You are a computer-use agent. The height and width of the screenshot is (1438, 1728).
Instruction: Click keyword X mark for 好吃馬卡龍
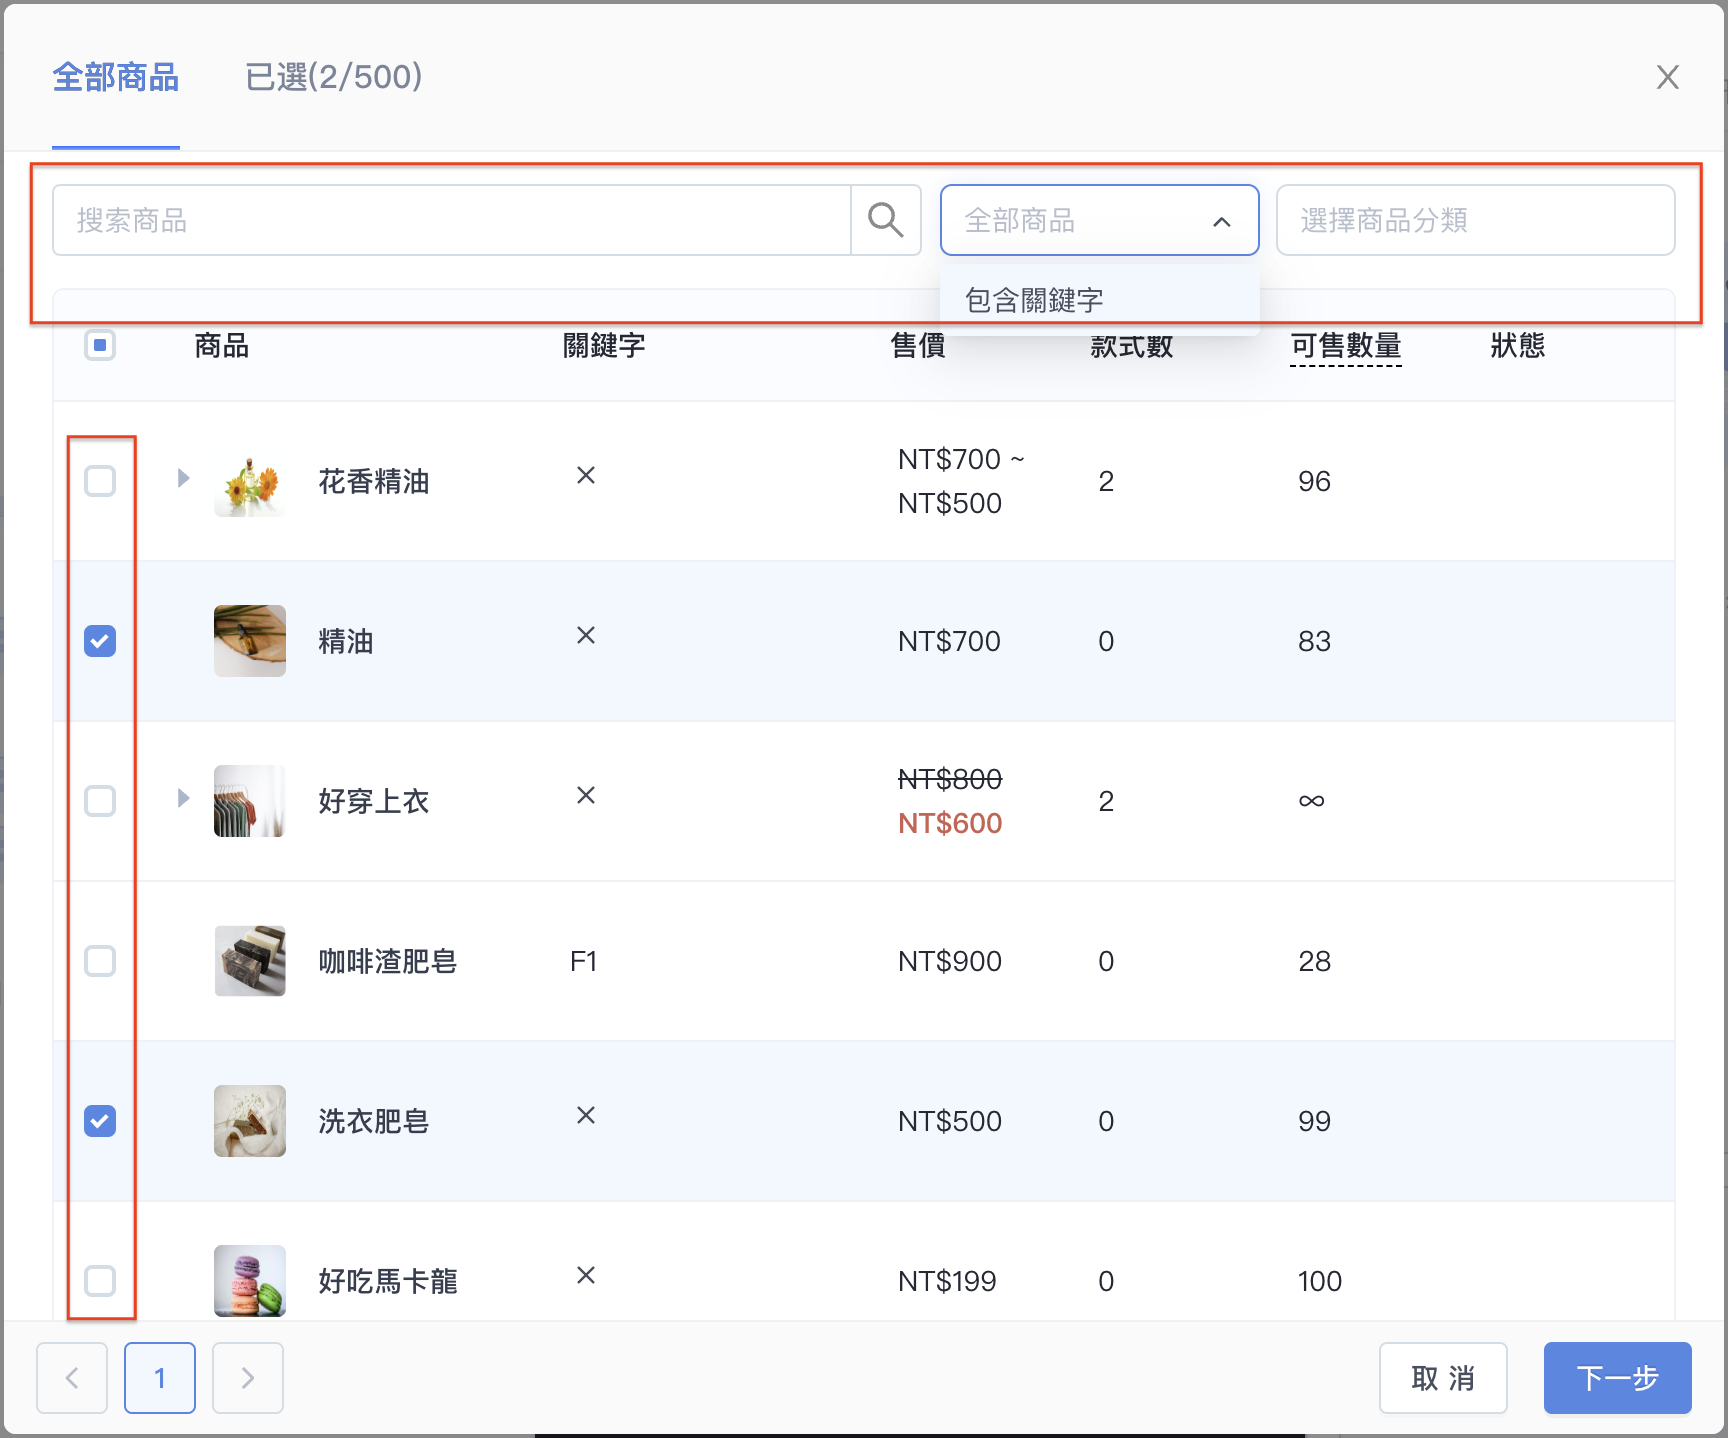[x=586, y=1275]
